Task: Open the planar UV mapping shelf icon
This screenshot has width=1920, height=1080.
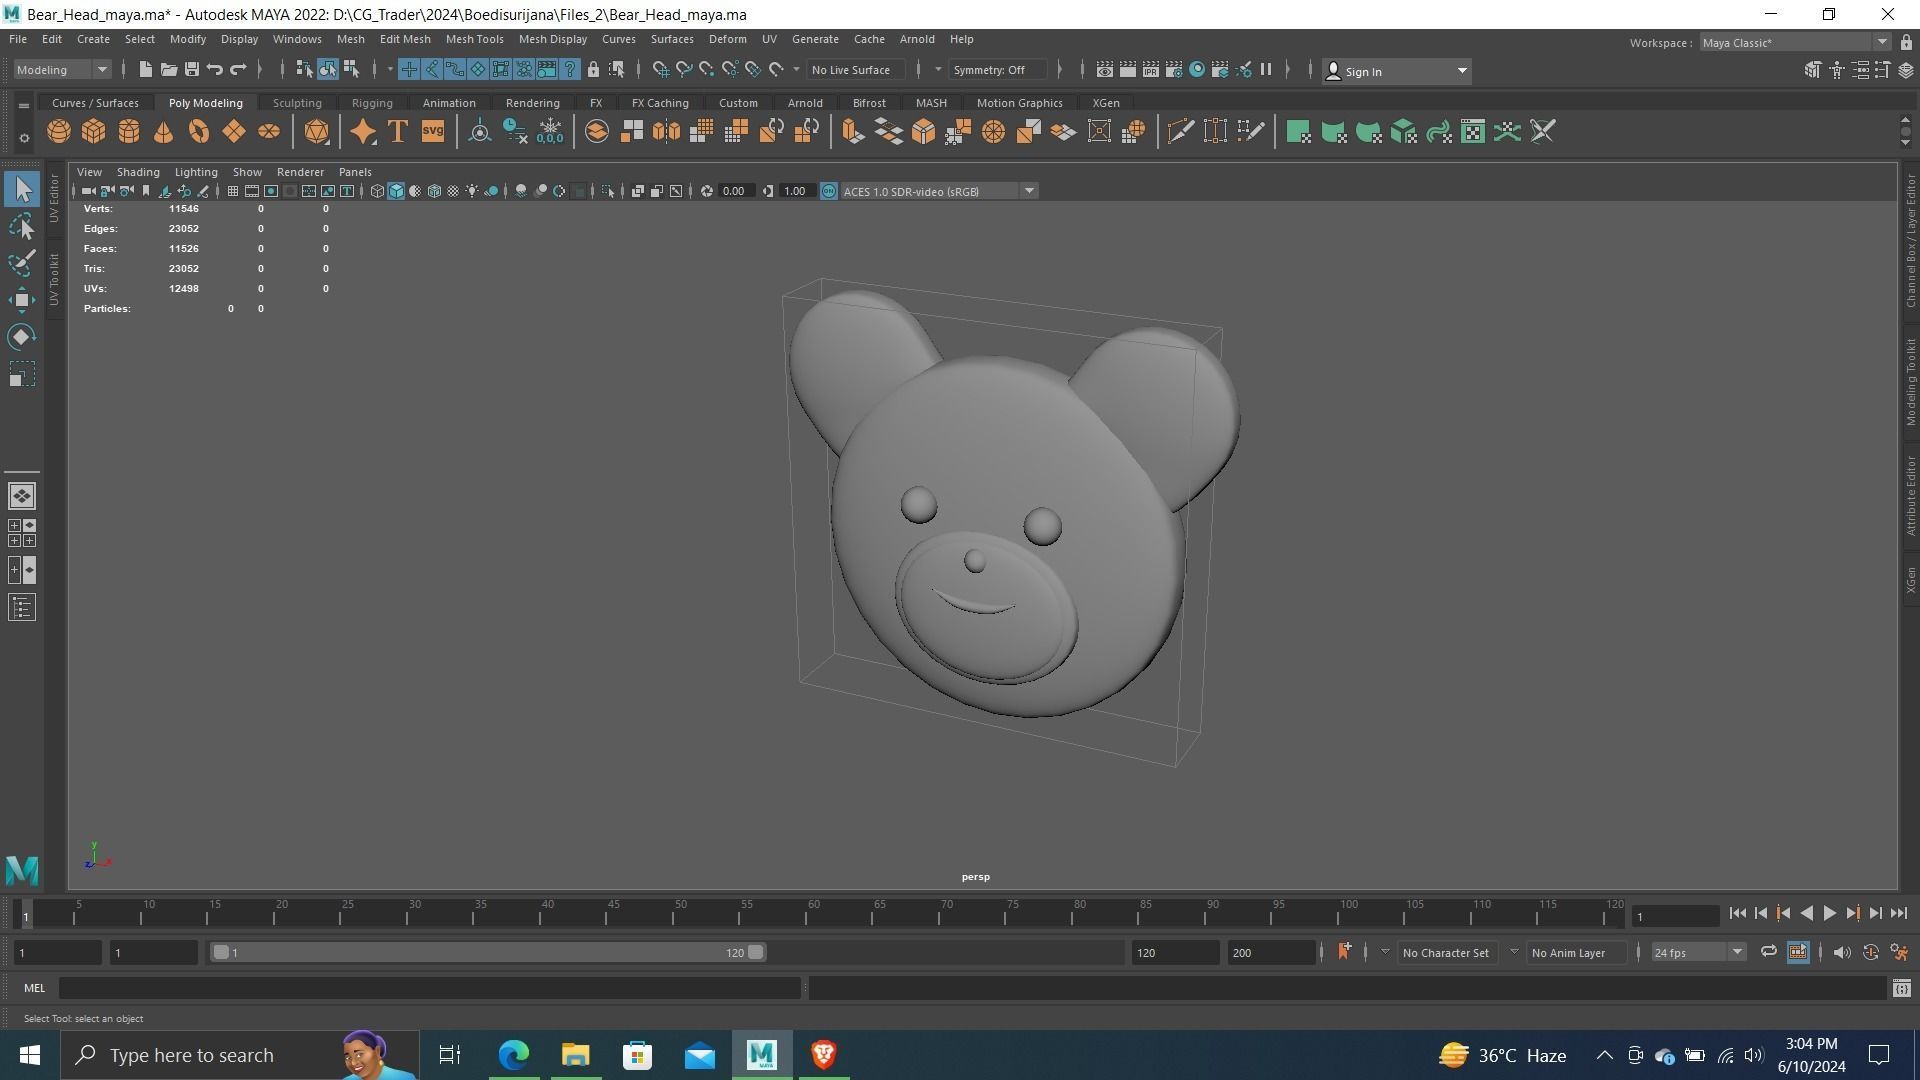Action: click(x=1298, y=131)
